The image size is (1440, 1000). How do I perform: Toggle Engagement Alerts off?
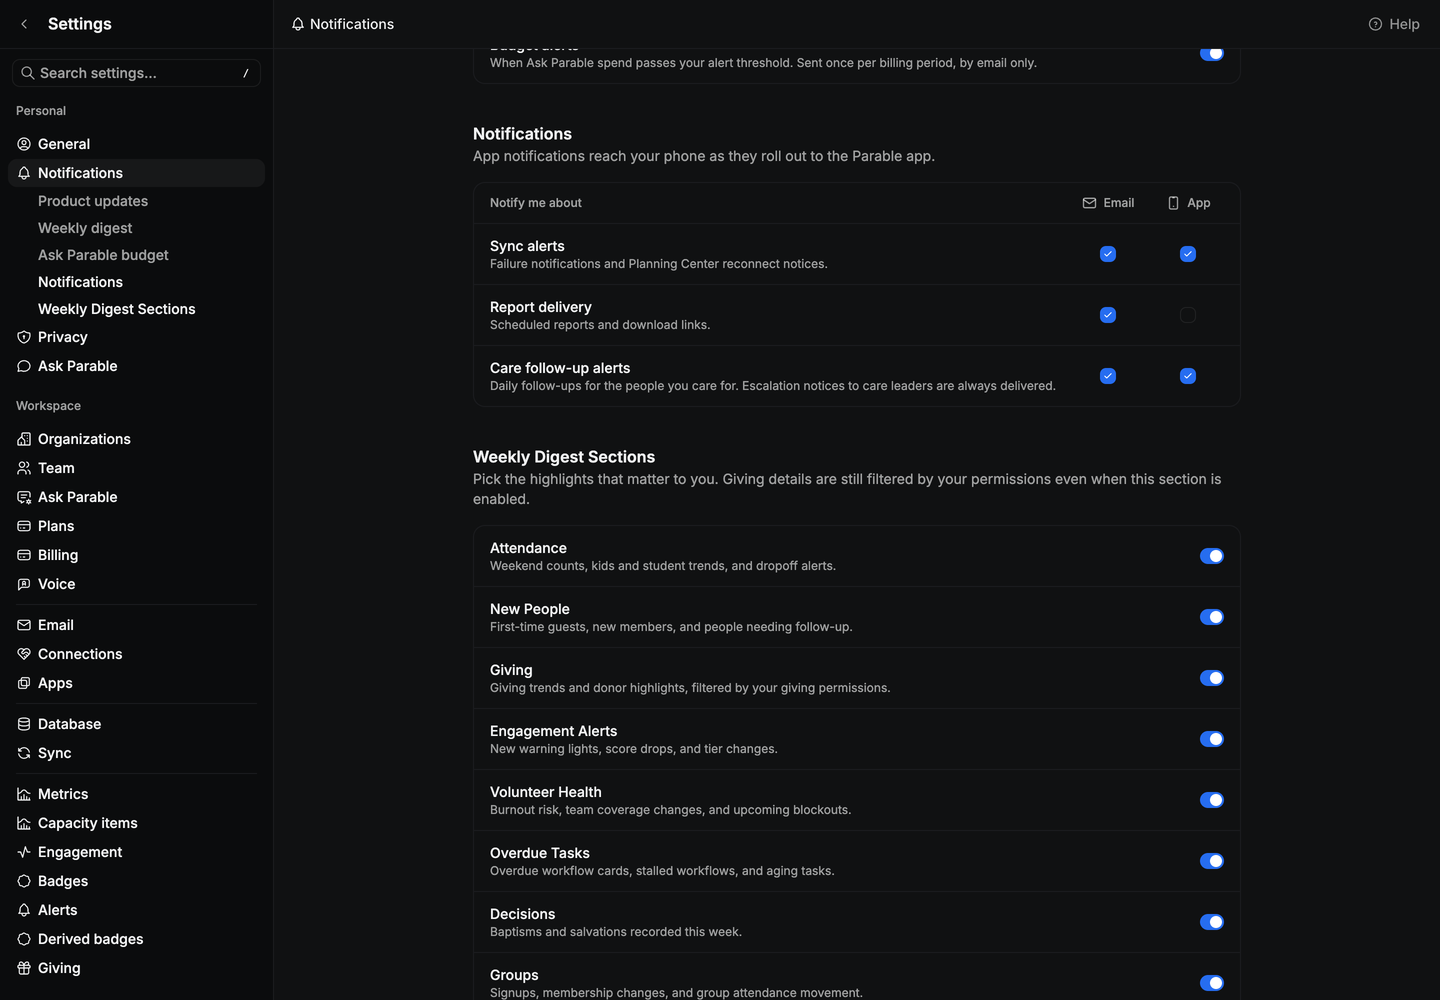tap(1212, 739)
